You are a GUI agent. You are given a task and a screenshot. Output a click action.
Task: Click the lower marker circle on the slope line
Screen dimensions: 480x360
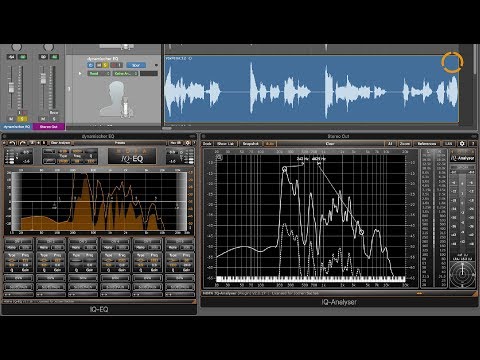pos(362,232)
